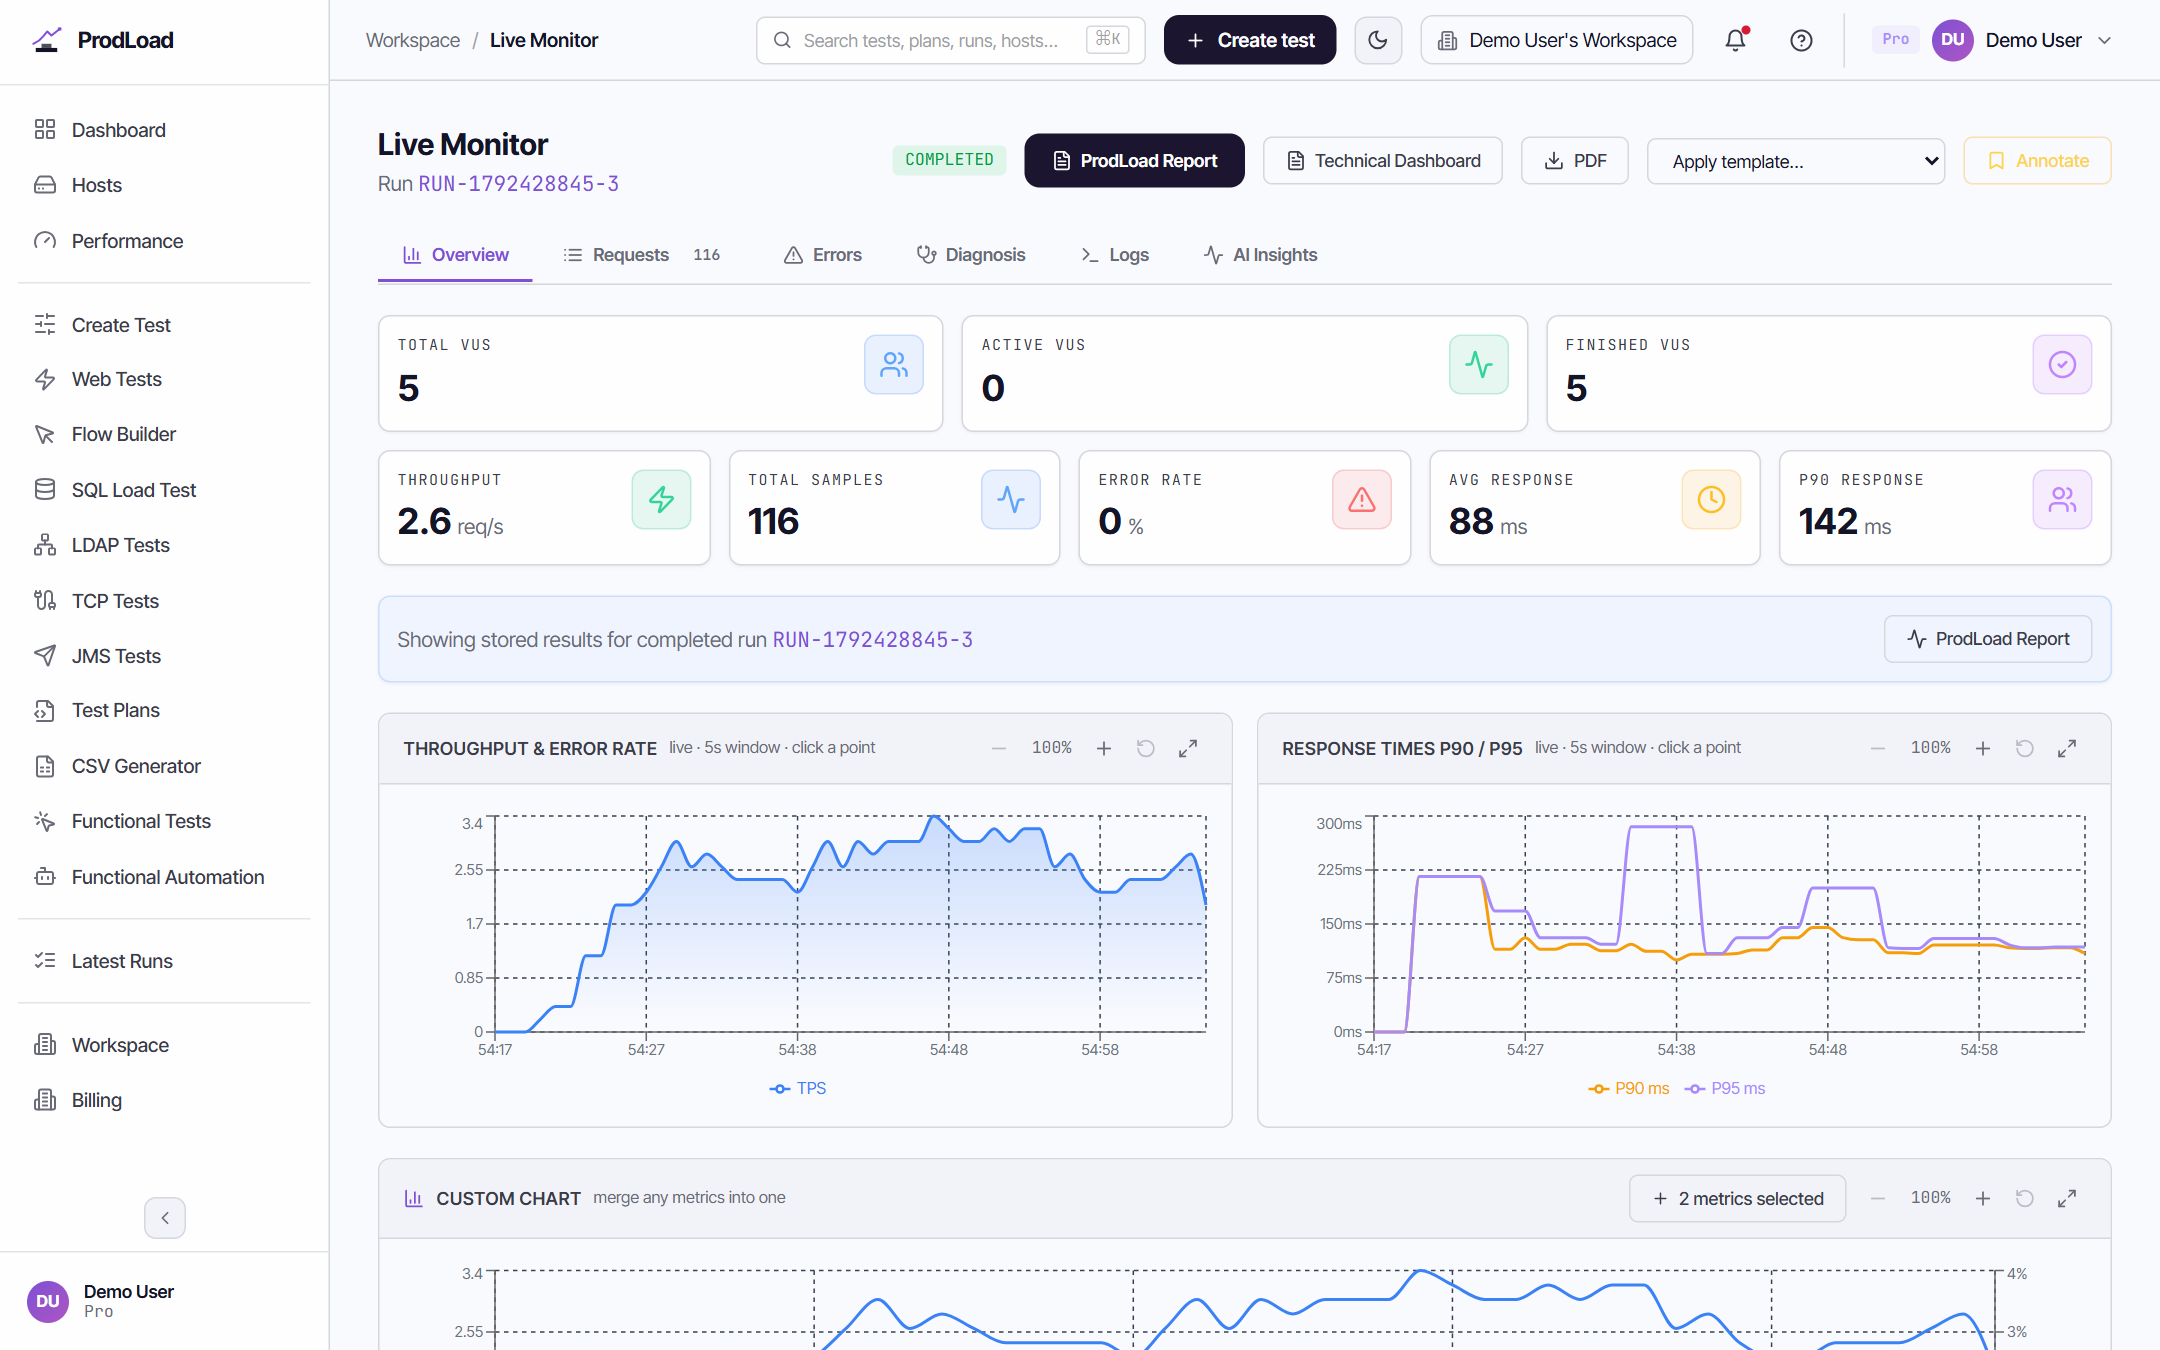This screenshot has height=1350, width=2160.
Task: Open the AI Insights tab
Action: click(1260, 255)
